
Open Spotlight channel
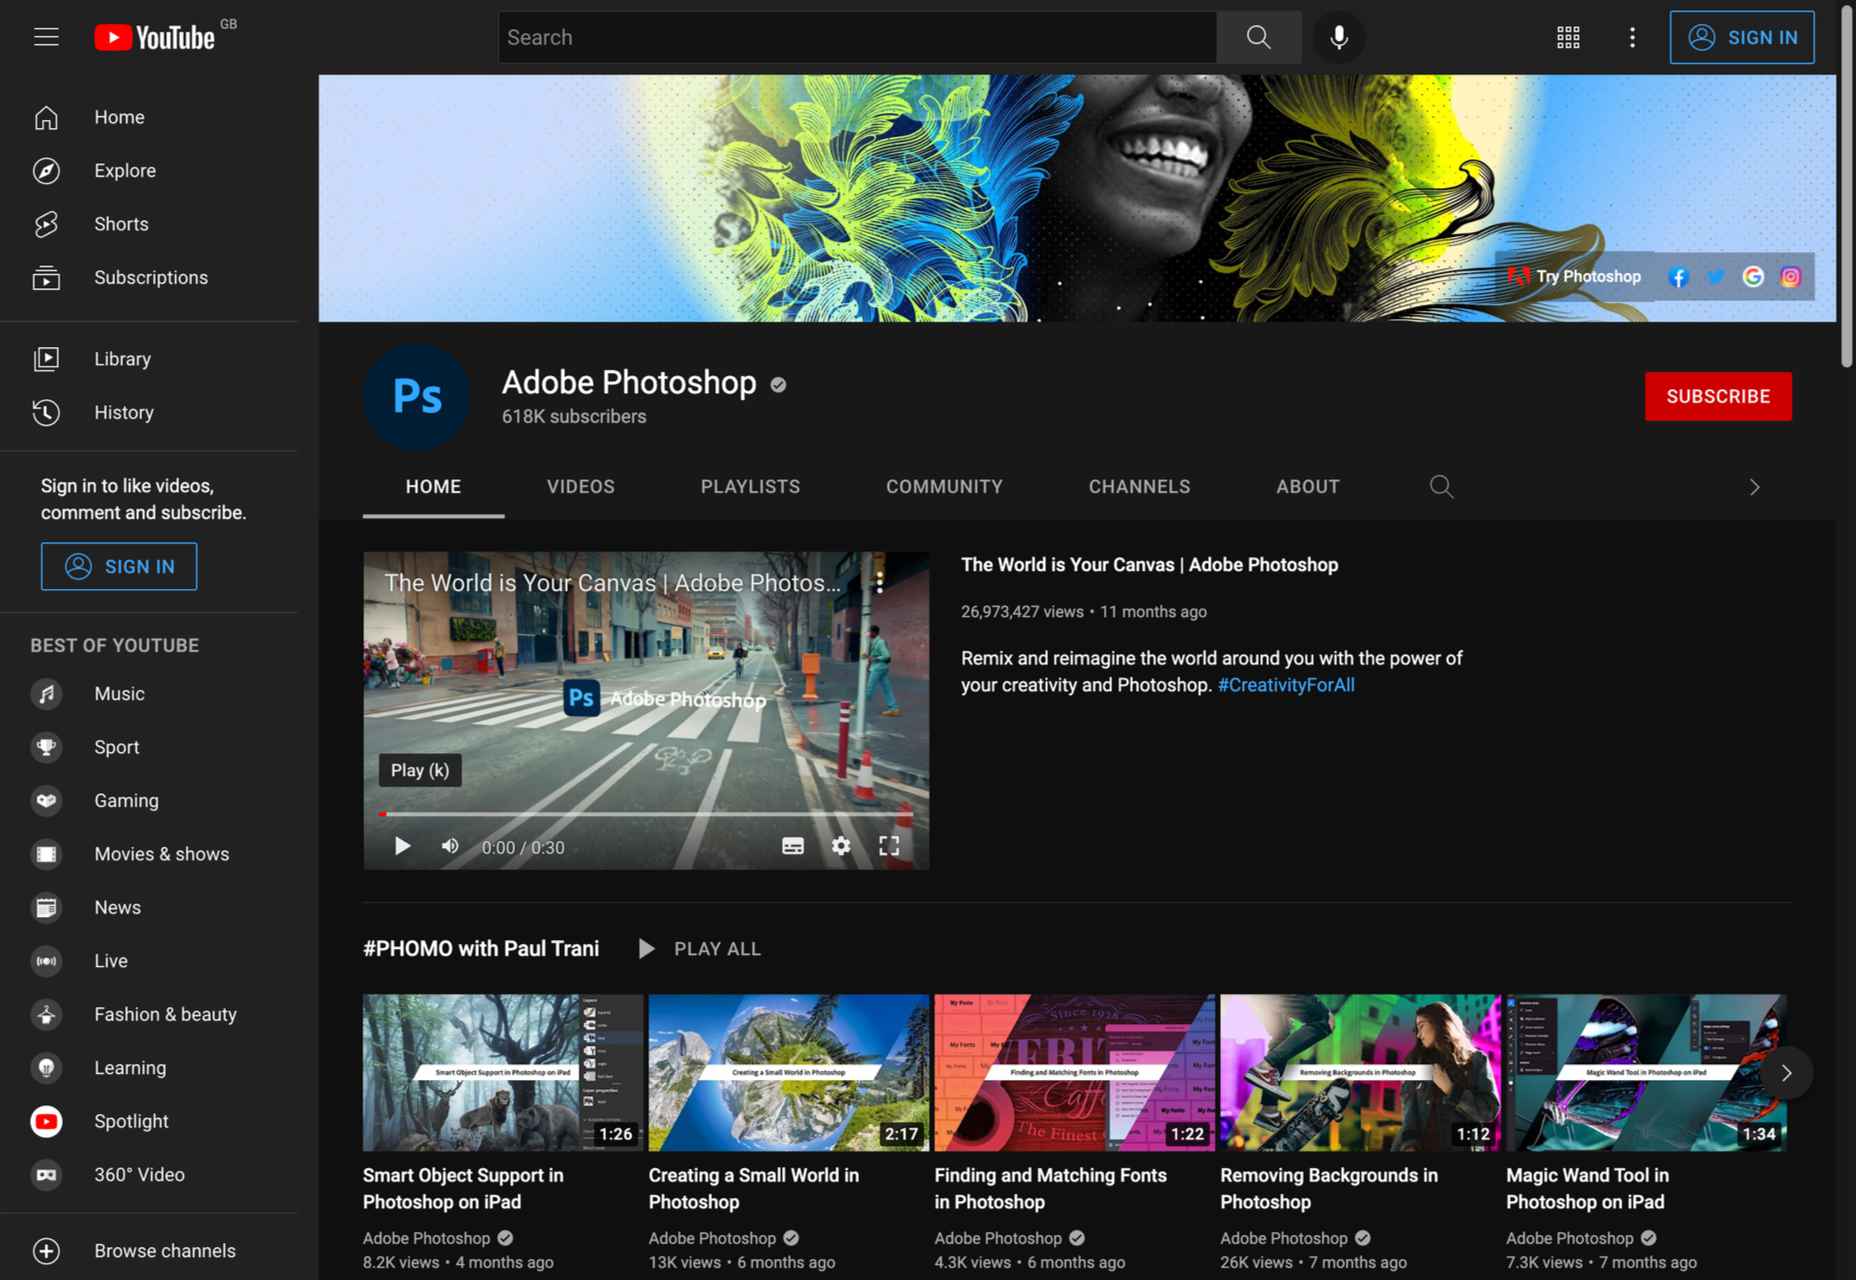click(149, 1121)
